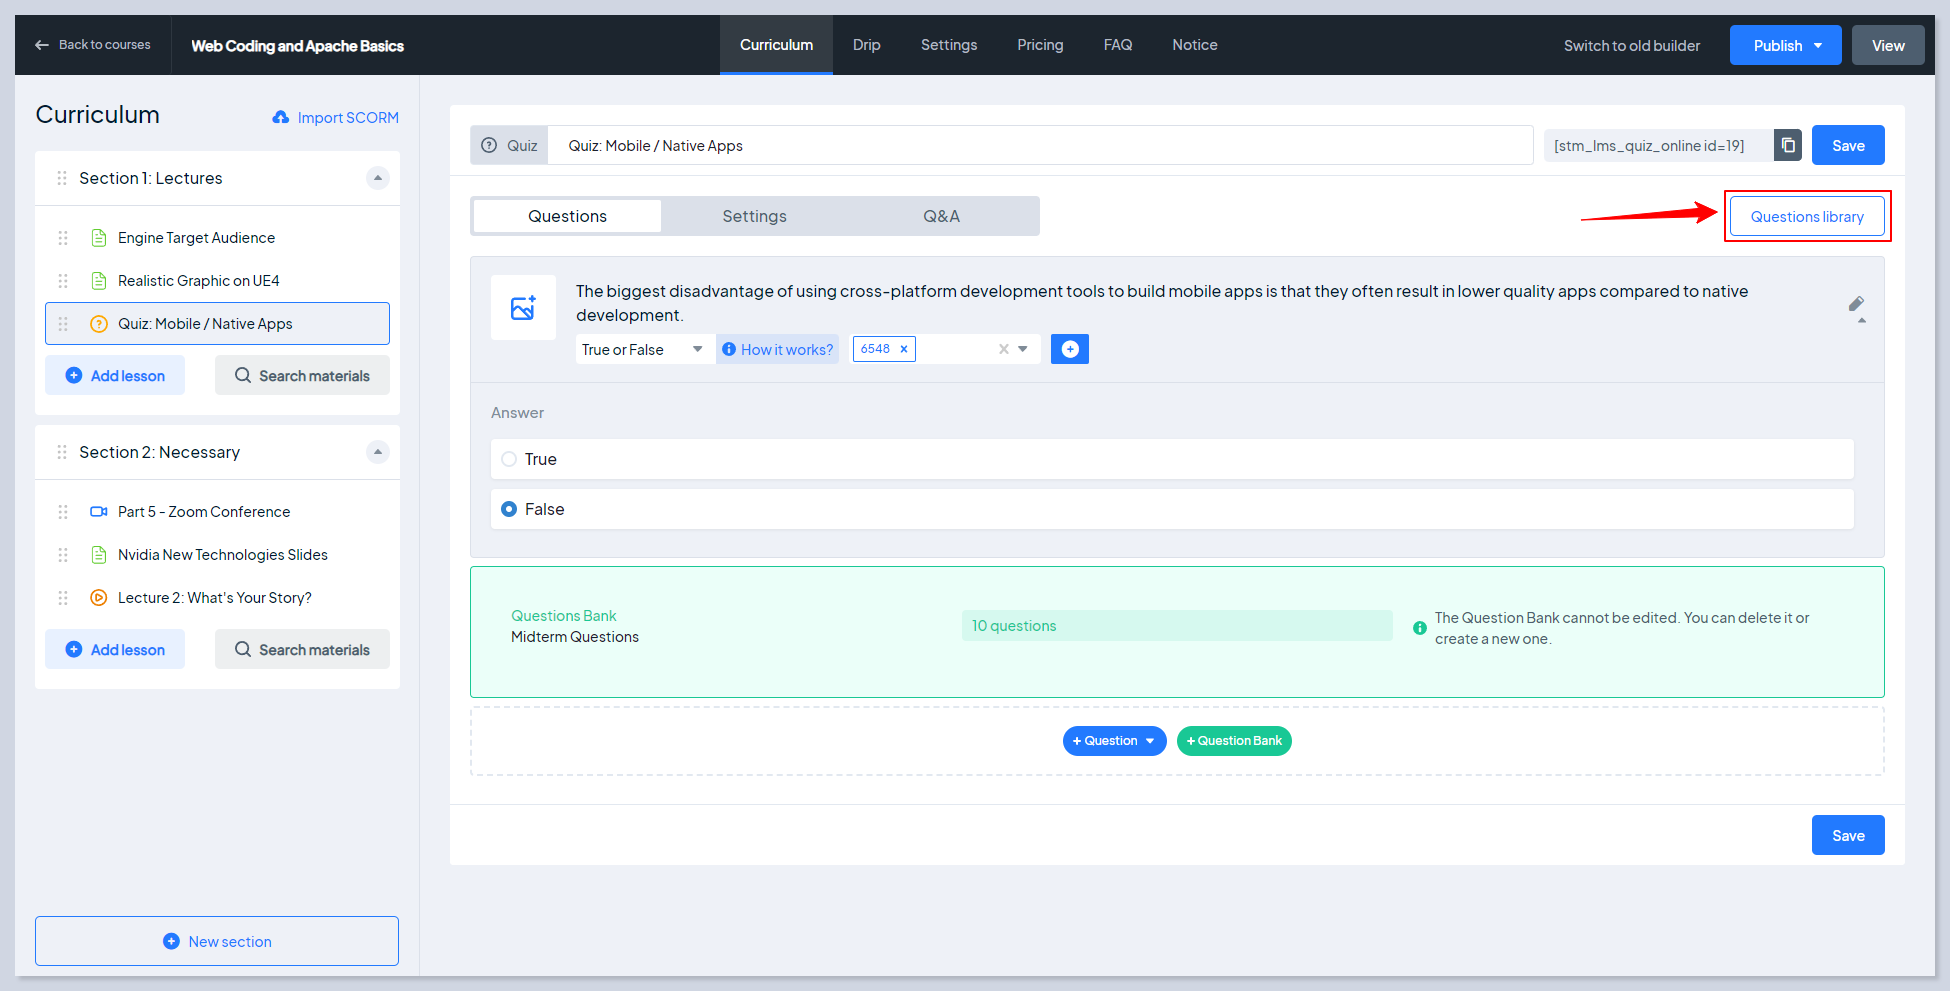Select the False answer radio button
Viewport: 1950px width, 991px height.
tap(509, 509)
